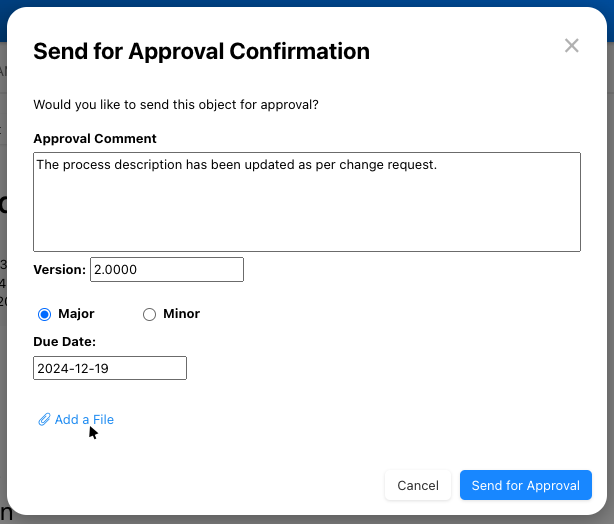Image resolution: width=614 pixels, height=524 pixels.
Task: Click the Due Date label
Action: pos(64,342)
